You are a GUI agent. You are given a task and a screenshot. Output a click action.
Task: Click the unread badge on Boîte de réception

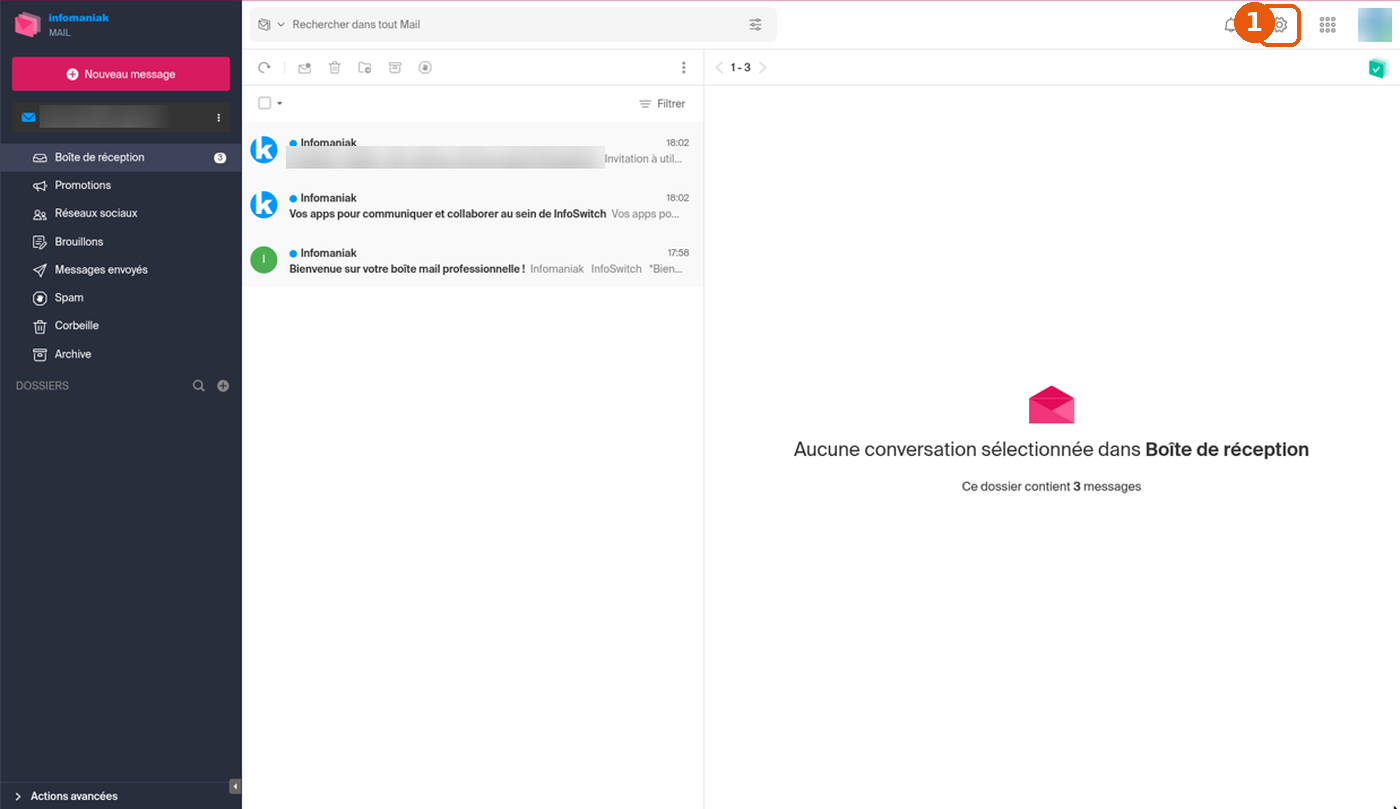(220, 158)
